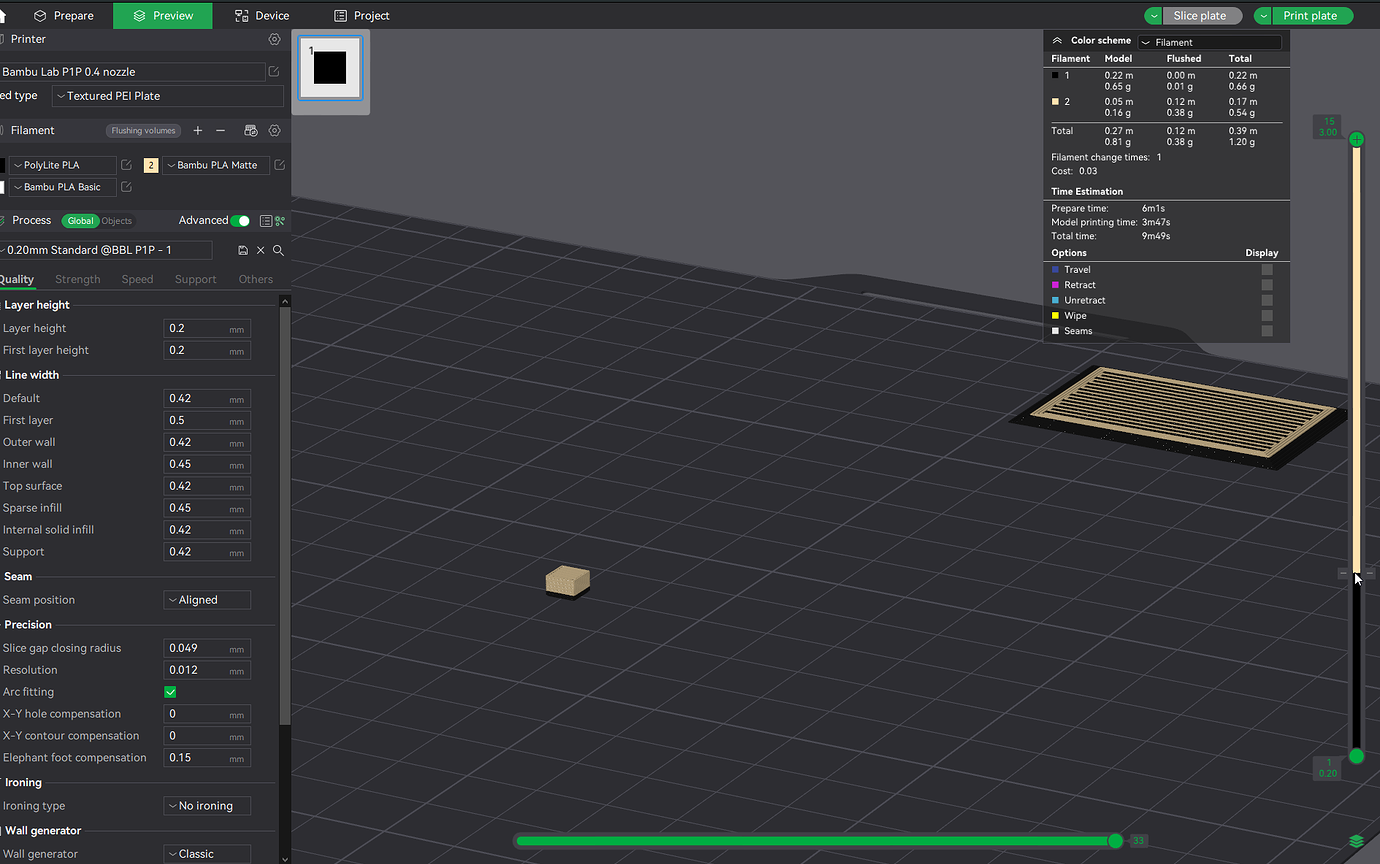Switch to the Device tab
The image size is (1380, 864).
tap(262, 16)
